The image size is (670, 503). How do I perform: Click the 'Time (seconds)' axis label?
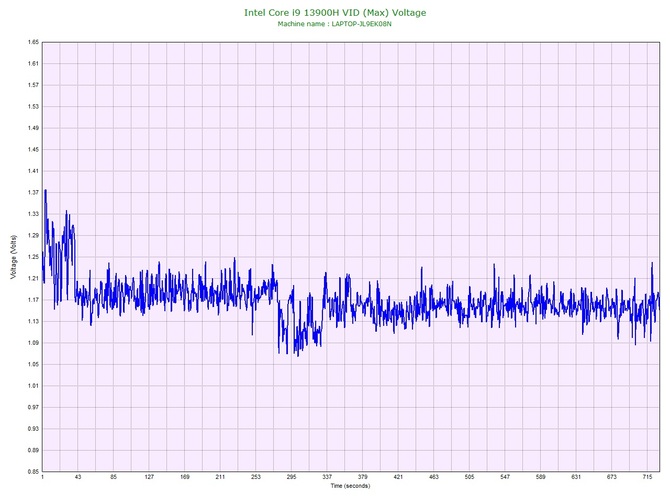350,486
